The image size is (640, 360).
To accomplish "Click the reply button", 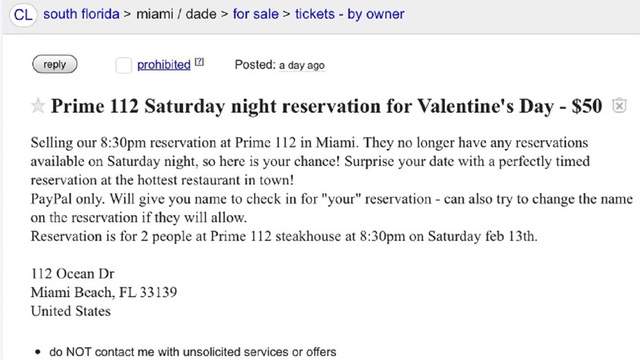I will tap(55, 64).
